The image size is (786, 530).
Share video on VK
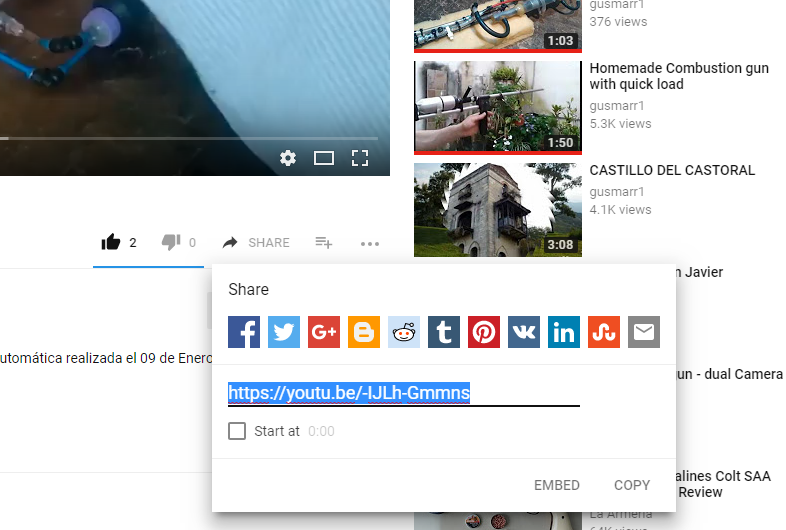point(524,332)
